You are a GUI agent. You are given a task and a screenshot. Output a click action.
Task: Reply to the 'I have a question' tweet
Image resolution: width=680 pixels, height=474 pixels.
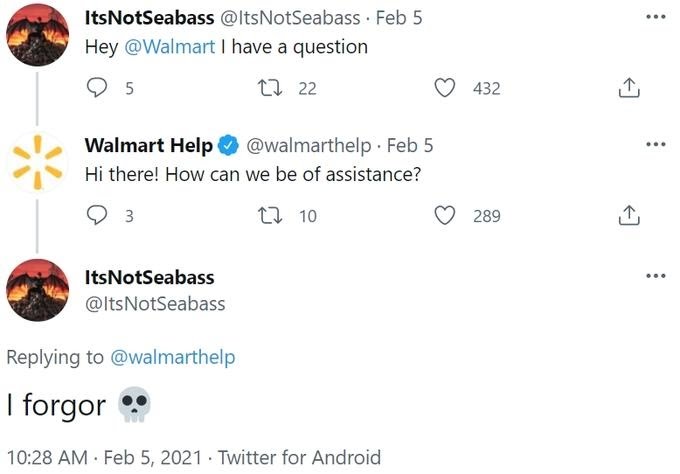[97, 88]
